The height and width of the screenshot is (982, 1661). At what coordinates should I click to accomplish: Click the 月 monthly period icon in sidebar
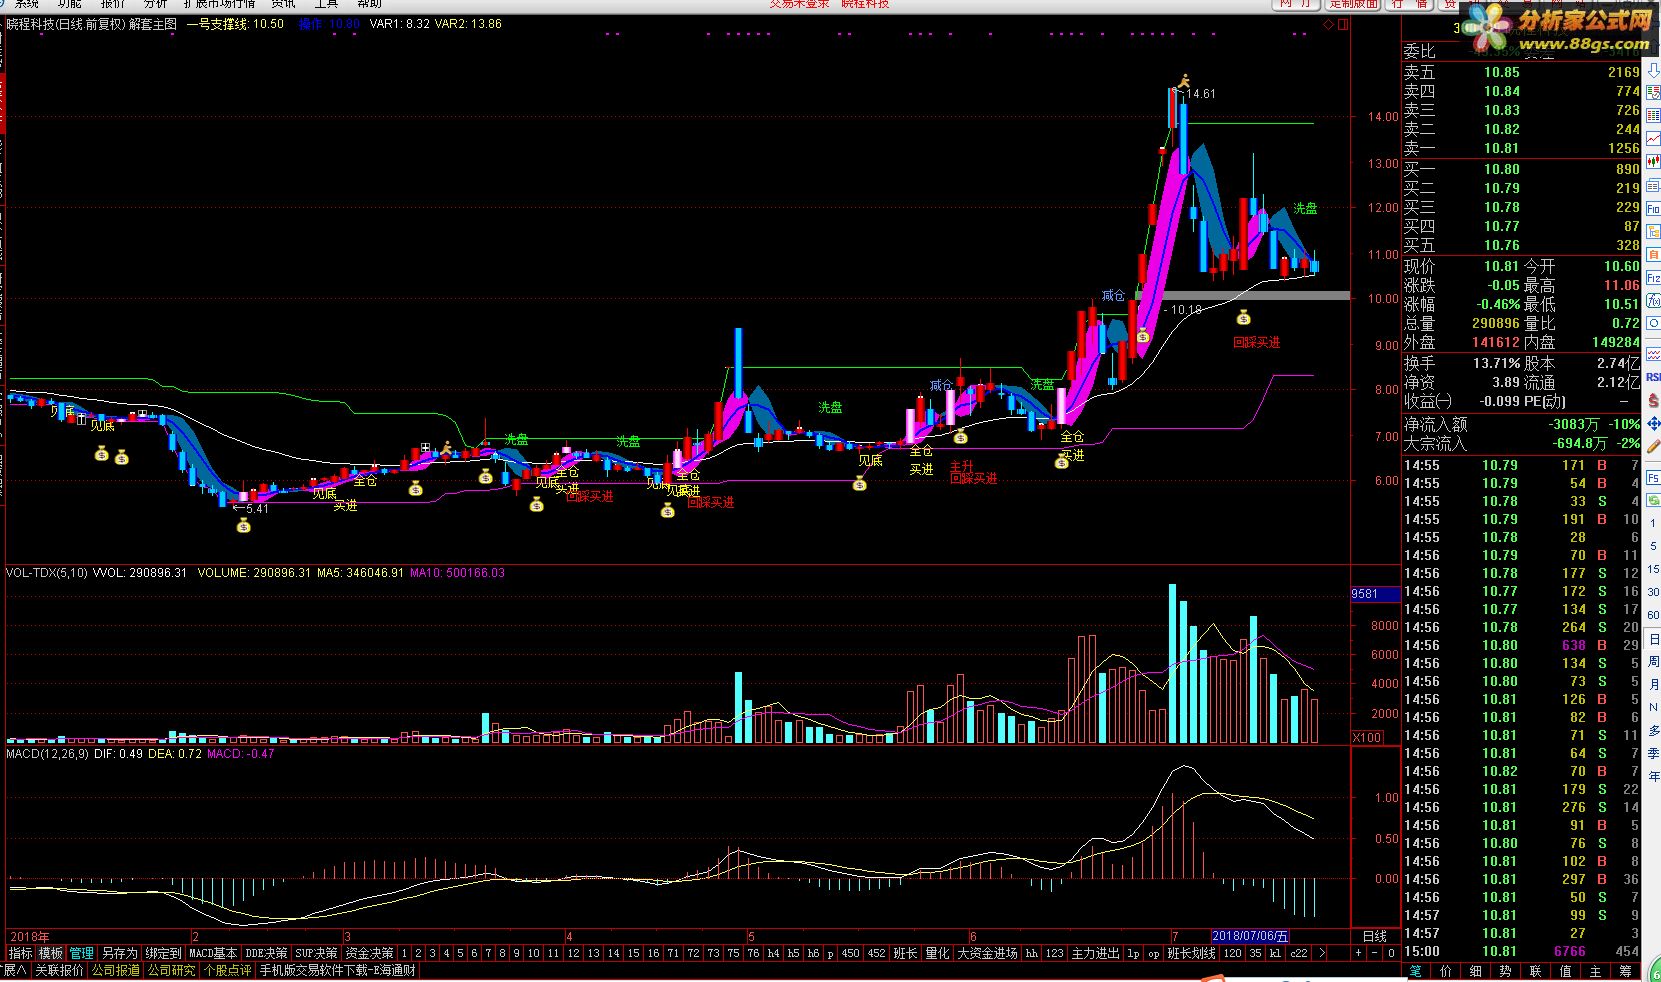(x=1652, y=685)
